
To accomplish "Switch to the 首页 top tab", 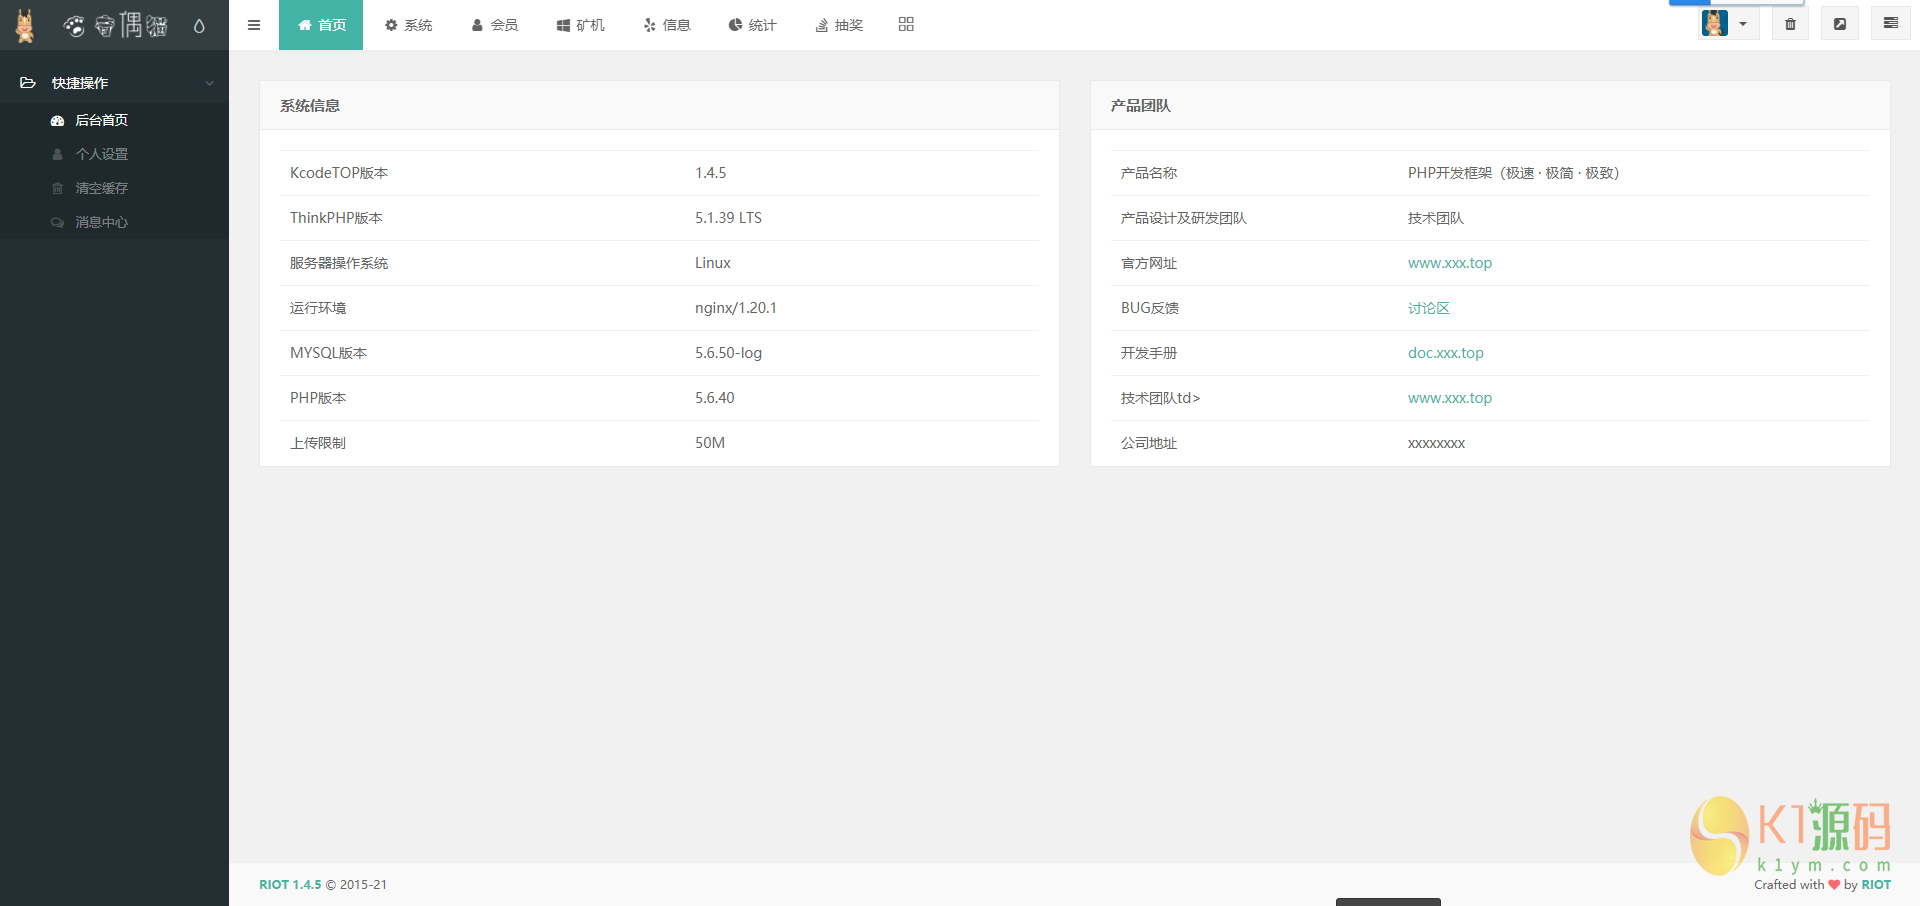I will [x=321, y=25].
